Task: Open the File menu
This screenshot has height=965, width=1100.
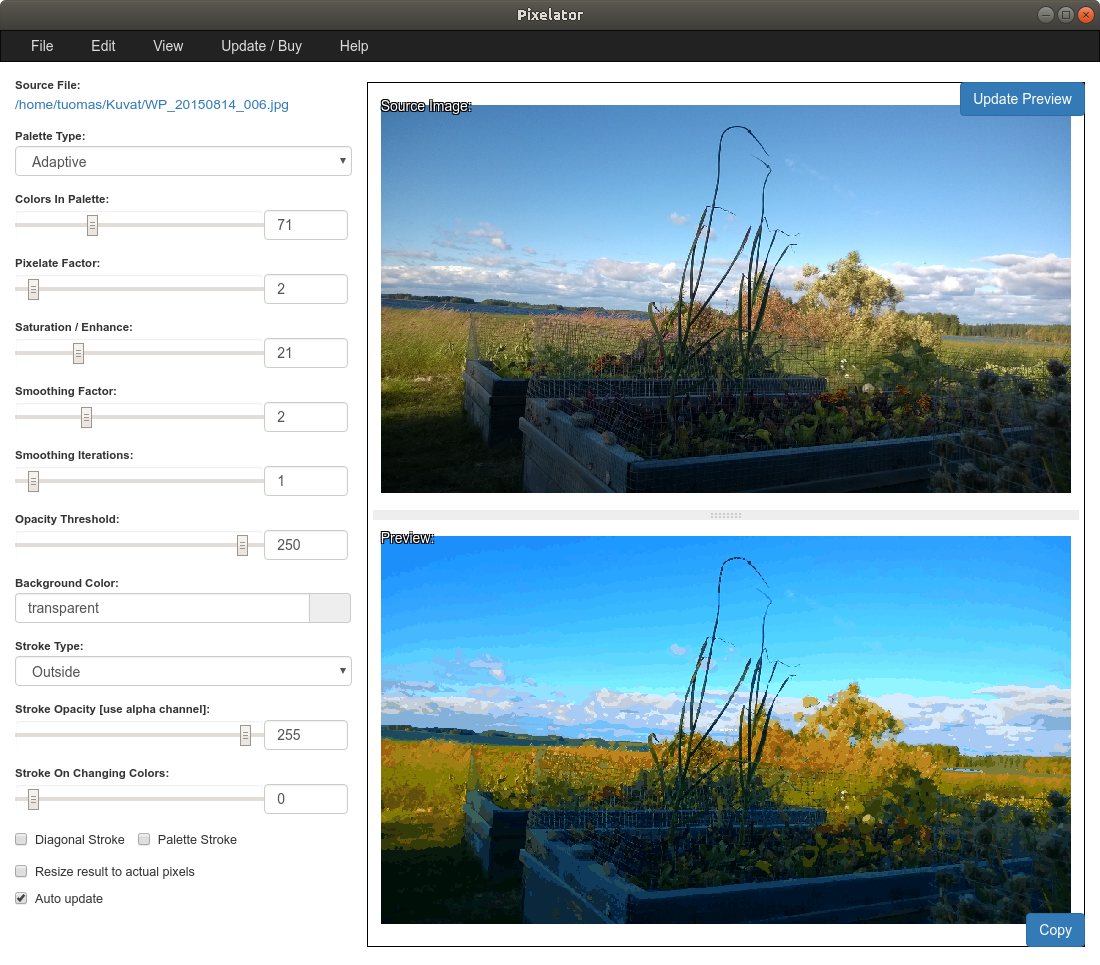Action: click(x=42, y=46)
